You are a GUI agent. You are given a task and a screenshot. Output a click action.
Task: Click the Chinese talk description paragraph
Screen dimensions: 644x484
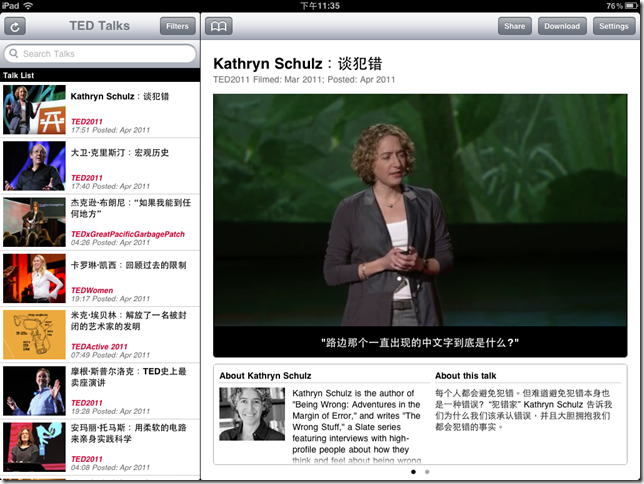[x=524, y=410]
